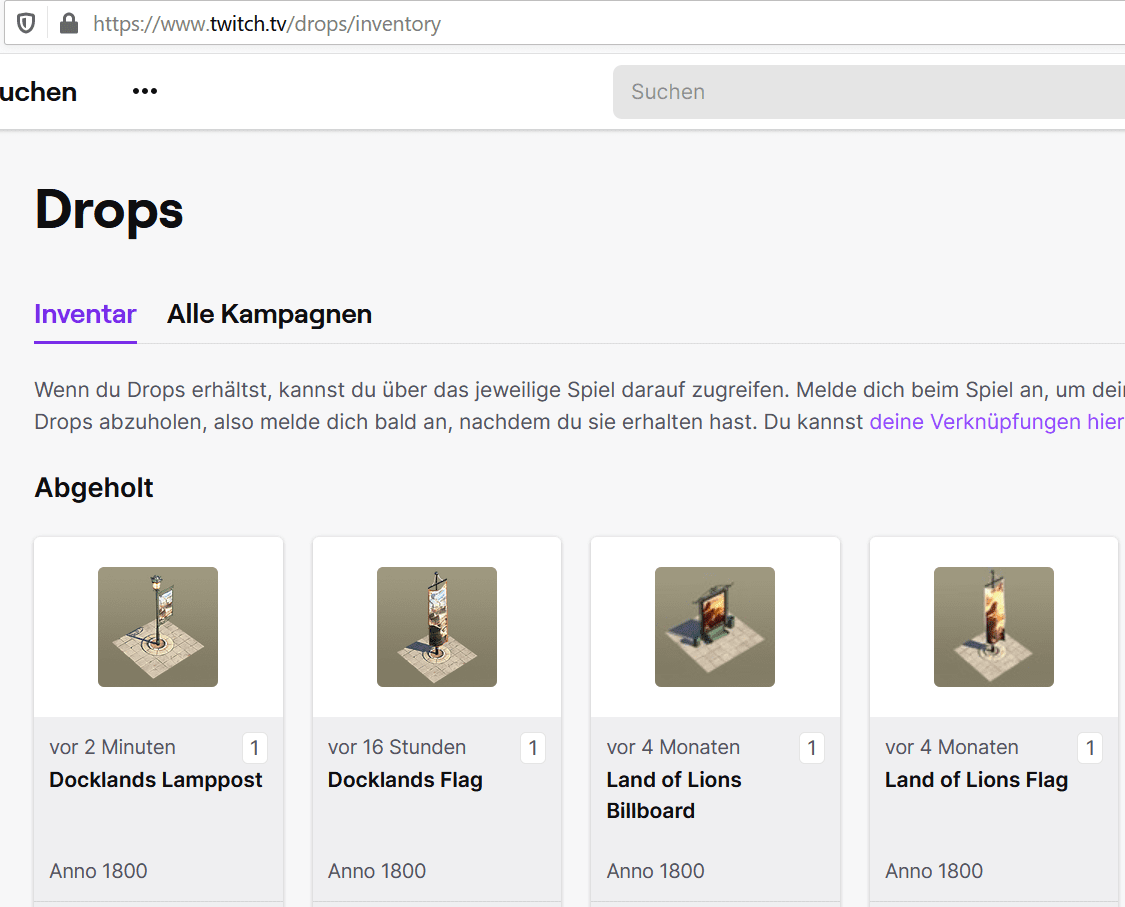Screen dimensions: 1125x907
Task: Click 'vor 4 Monaten' on Land of Lions Flag card
Action: 951,747
